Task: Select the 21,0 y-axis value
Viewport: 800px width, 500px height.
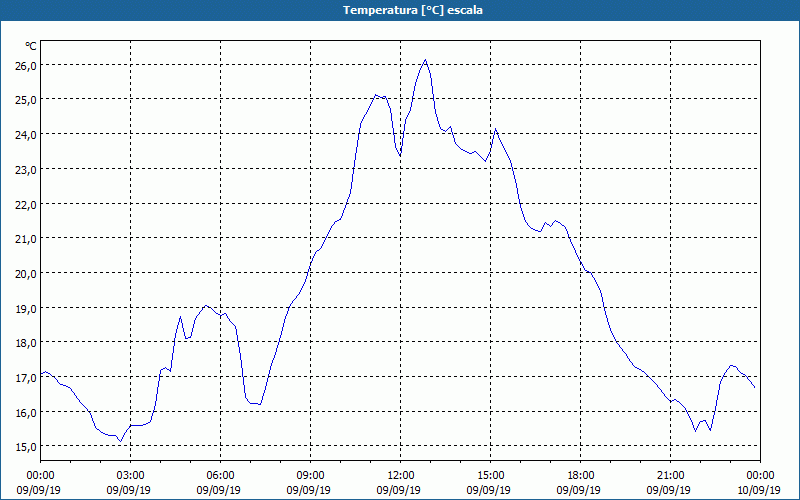Action: point(26,239)
